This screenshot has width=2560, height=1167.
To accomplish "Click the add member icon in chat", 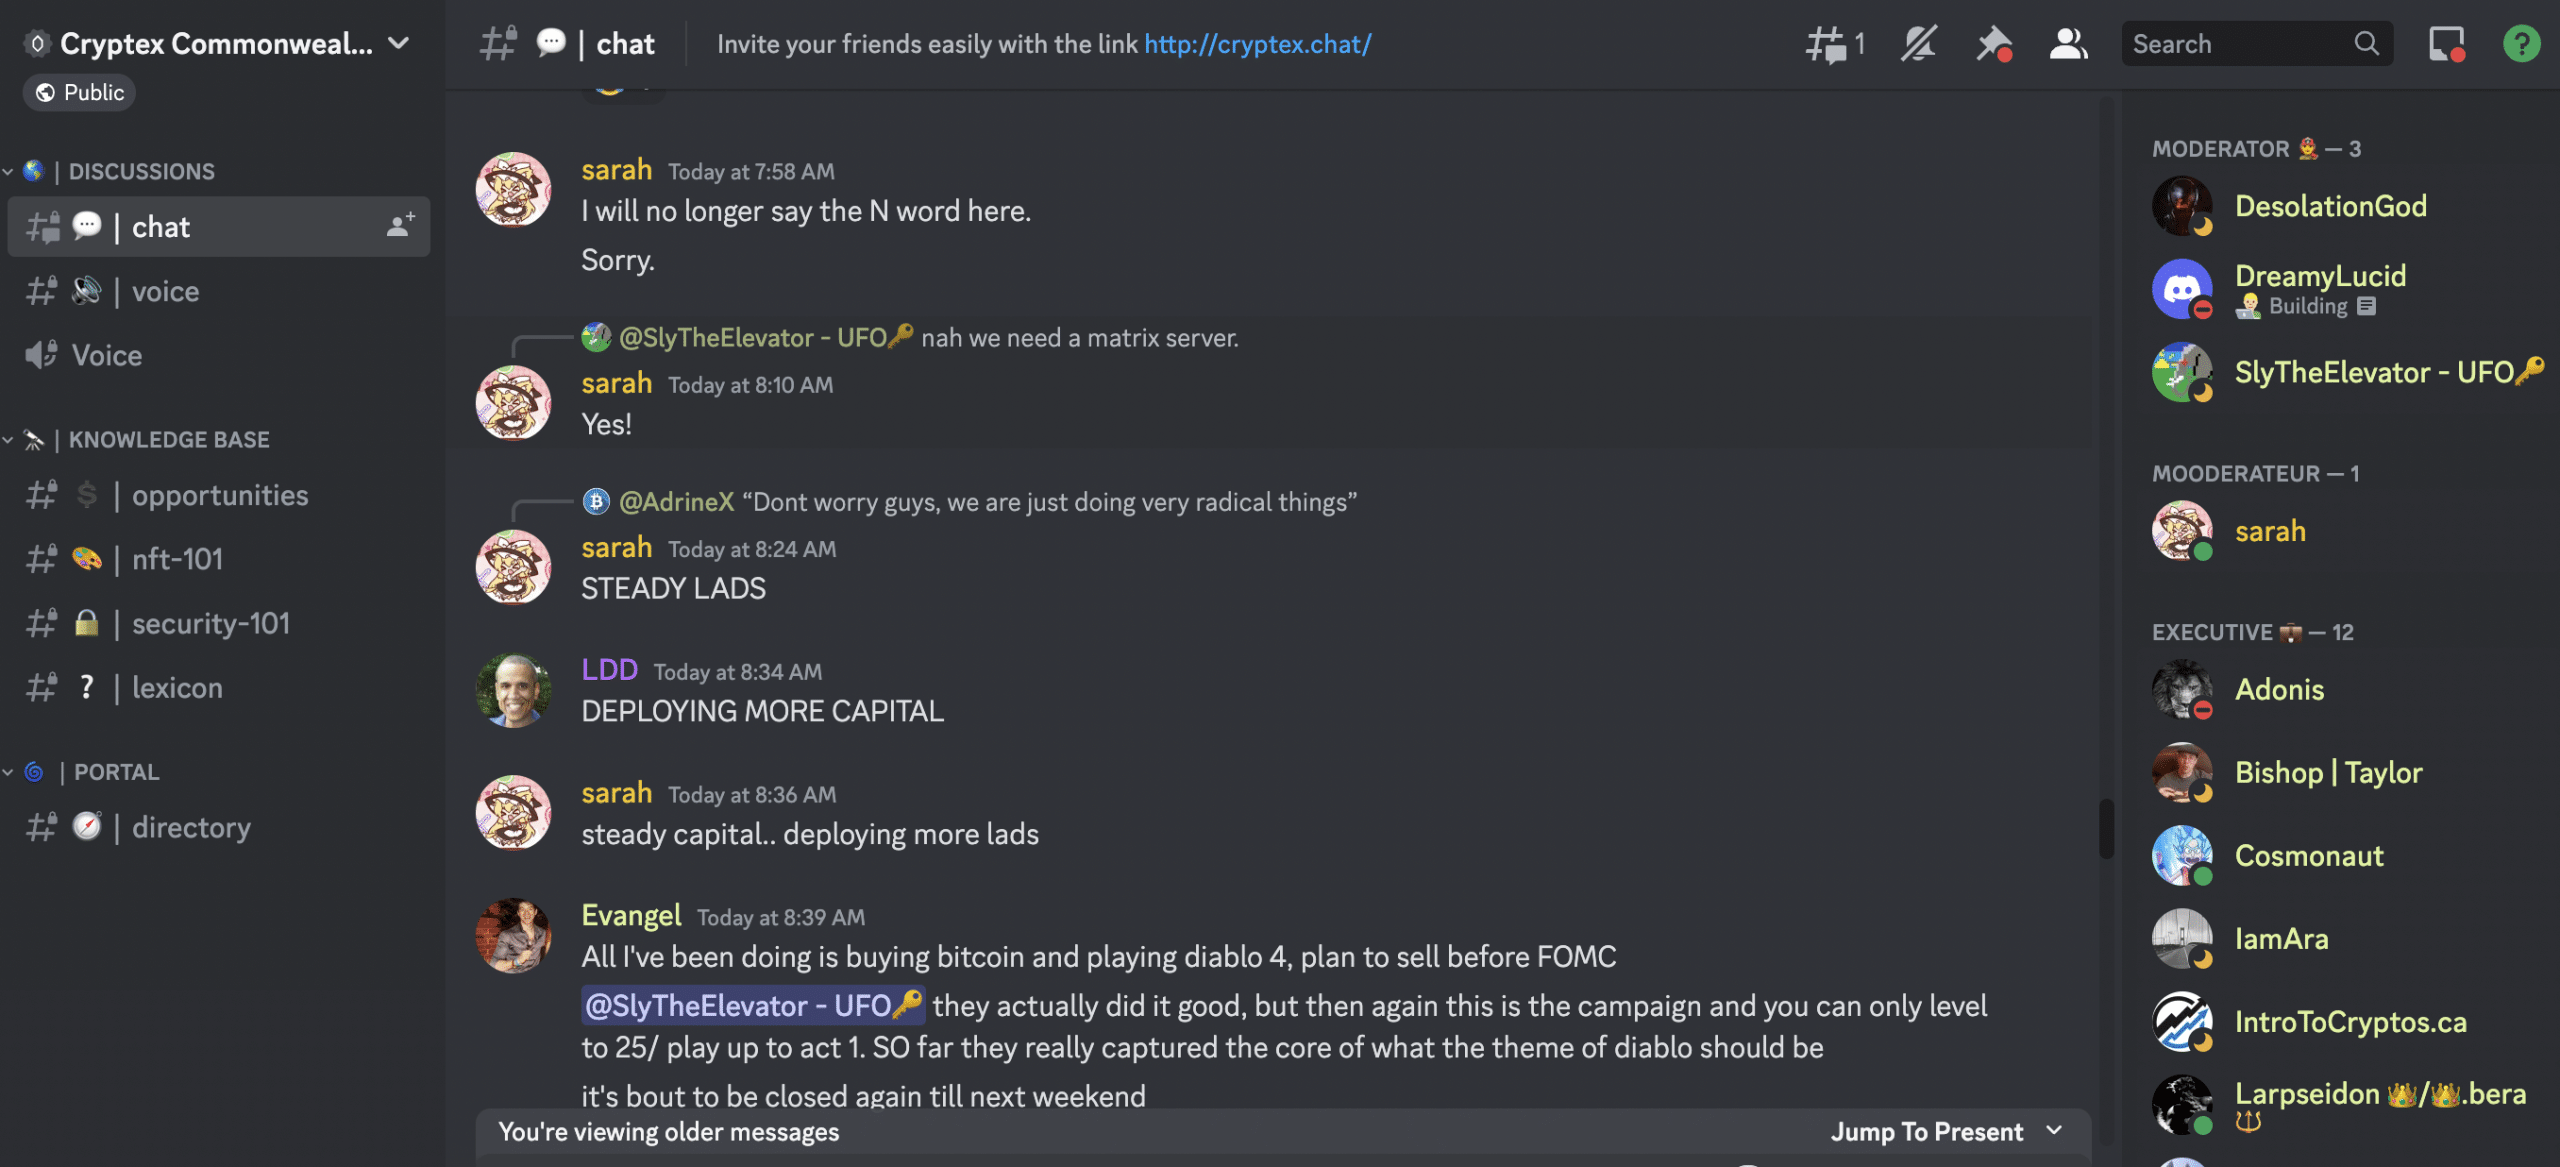I will point(398,227).
